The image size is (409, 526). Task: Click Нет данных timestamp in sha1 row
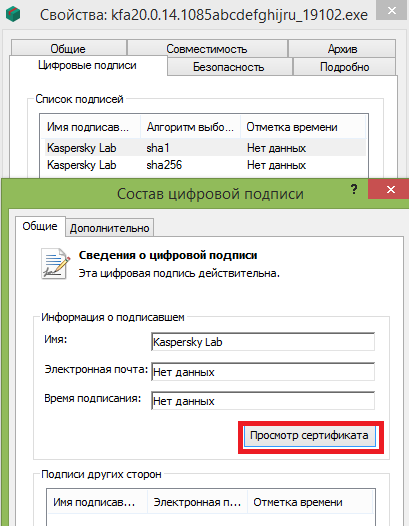276,148
